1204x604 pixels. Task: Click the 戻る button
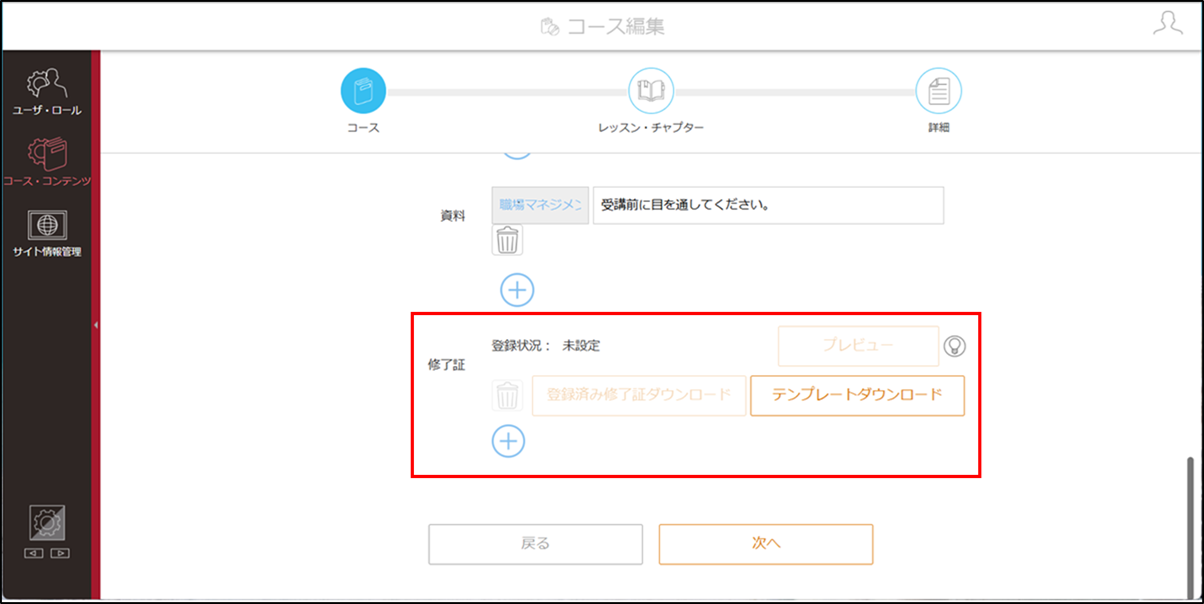coord(536,544)
